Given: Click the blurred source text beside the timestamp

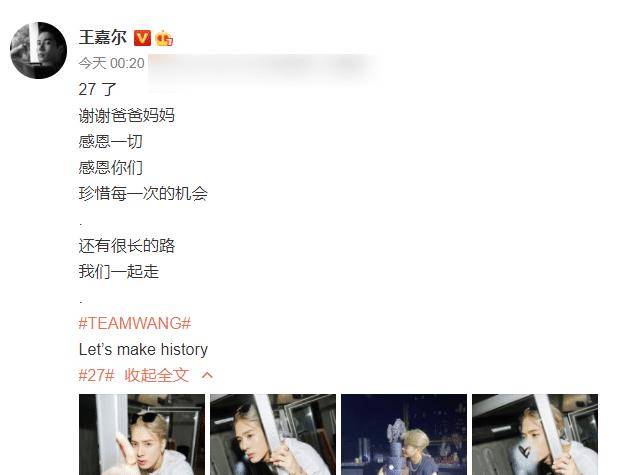Looking at the screenshot, I should point(262,67).
